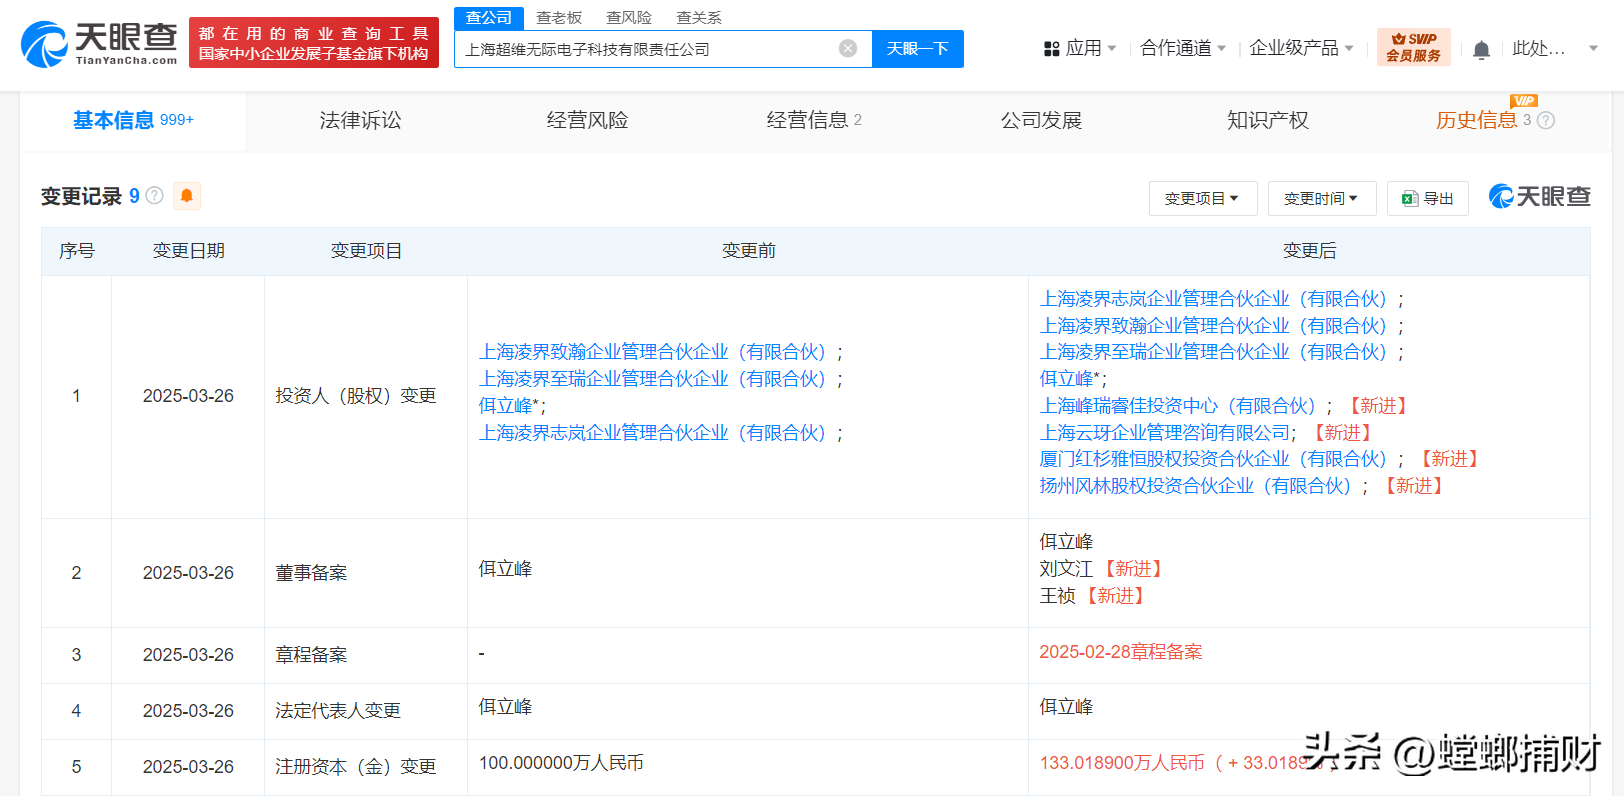
Task: Open the 知识产权 tab
Action: [x=1268, y=120]
